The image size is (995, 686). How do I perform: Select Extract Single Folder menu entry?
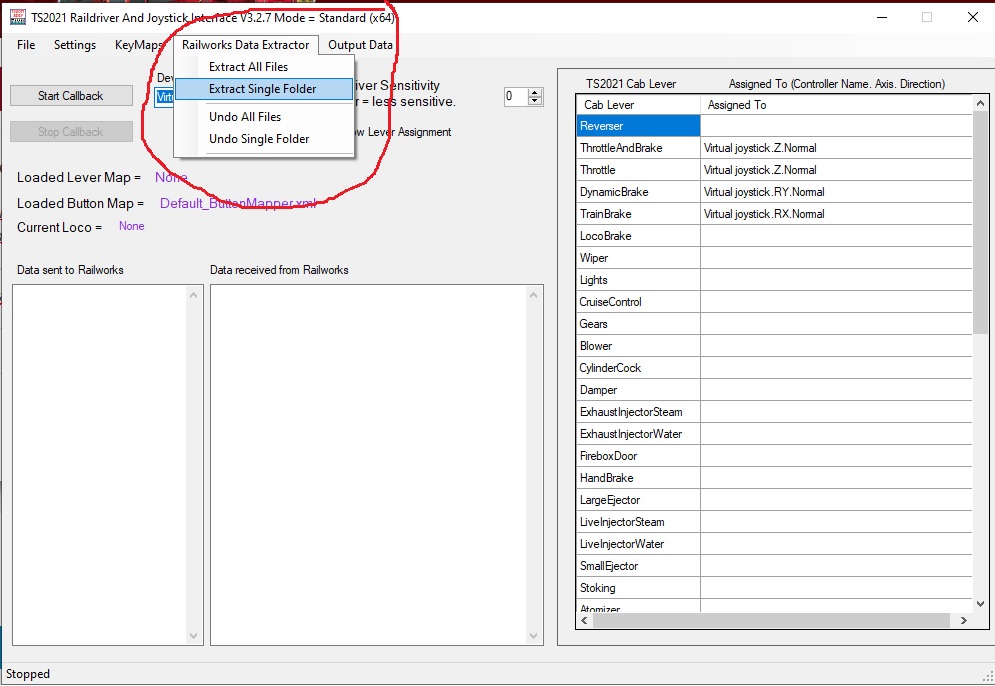point(262,89)
